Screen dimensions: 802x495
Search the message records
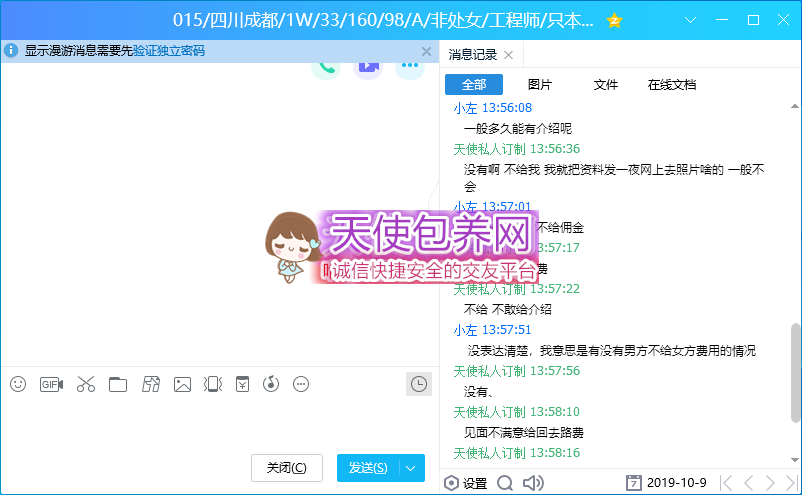coord(505,483)
